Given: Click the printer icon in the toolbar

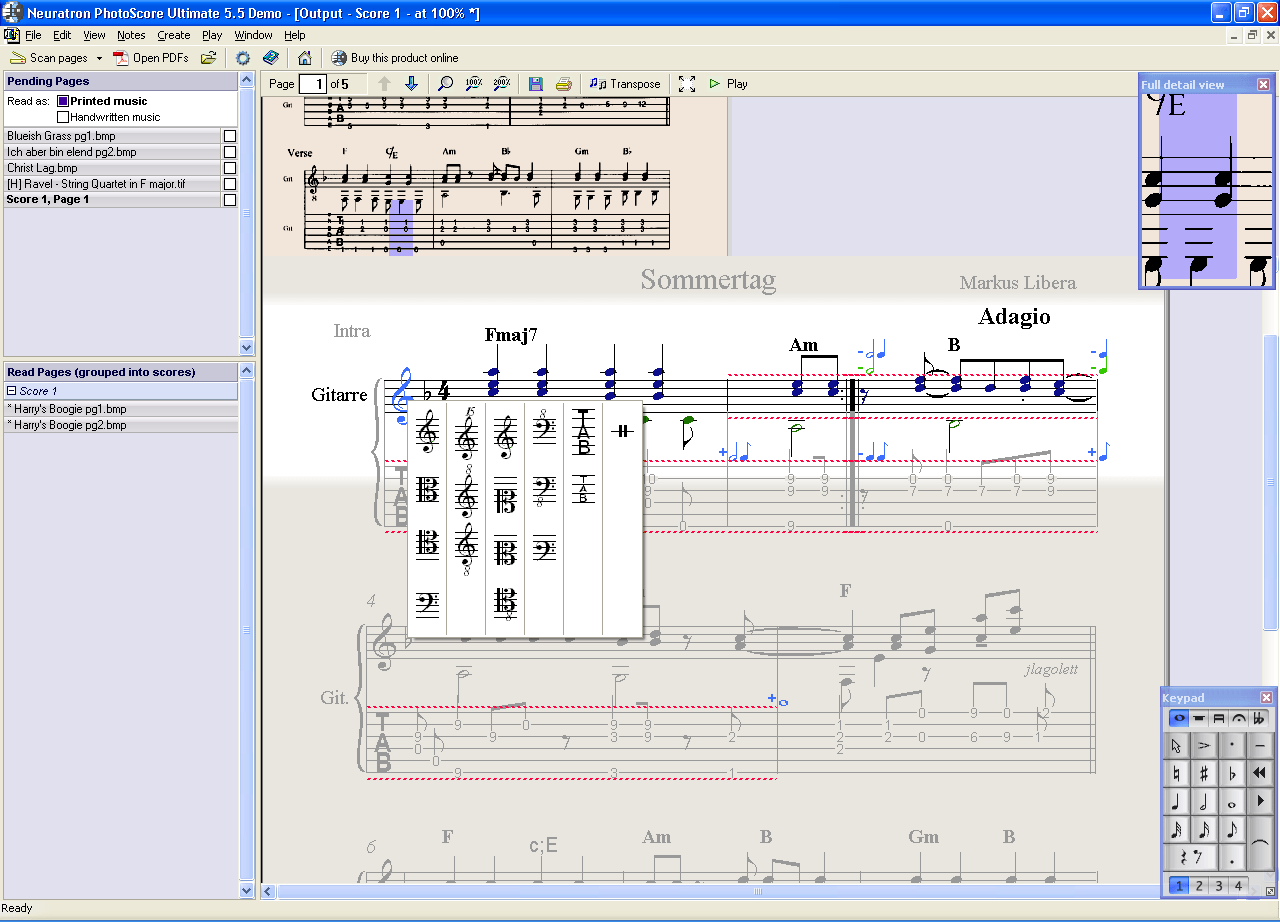Looking at the screenshot, I should click(x=564, y=84).
